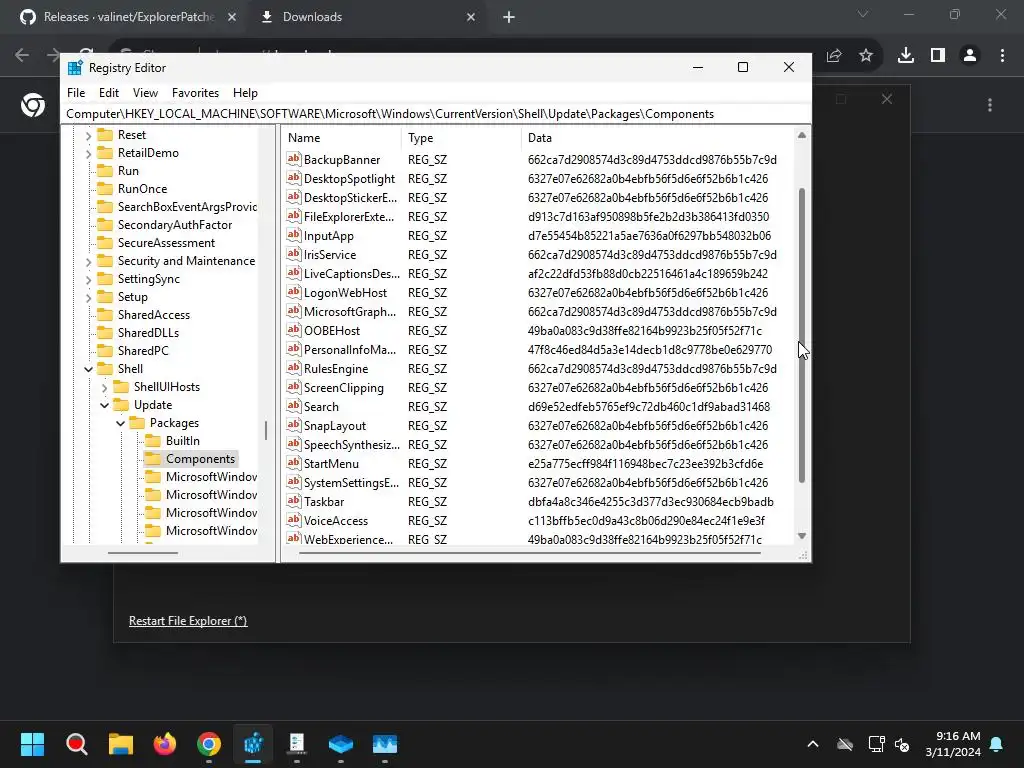
Task: Collapse the Shell key
Action: (88, 369)
